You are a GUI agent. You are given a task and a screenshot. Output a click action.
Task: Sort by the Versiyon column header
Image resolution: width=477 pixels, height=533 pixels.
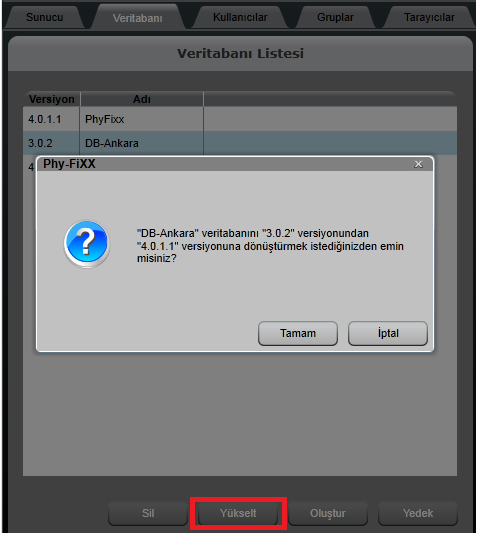52,99
